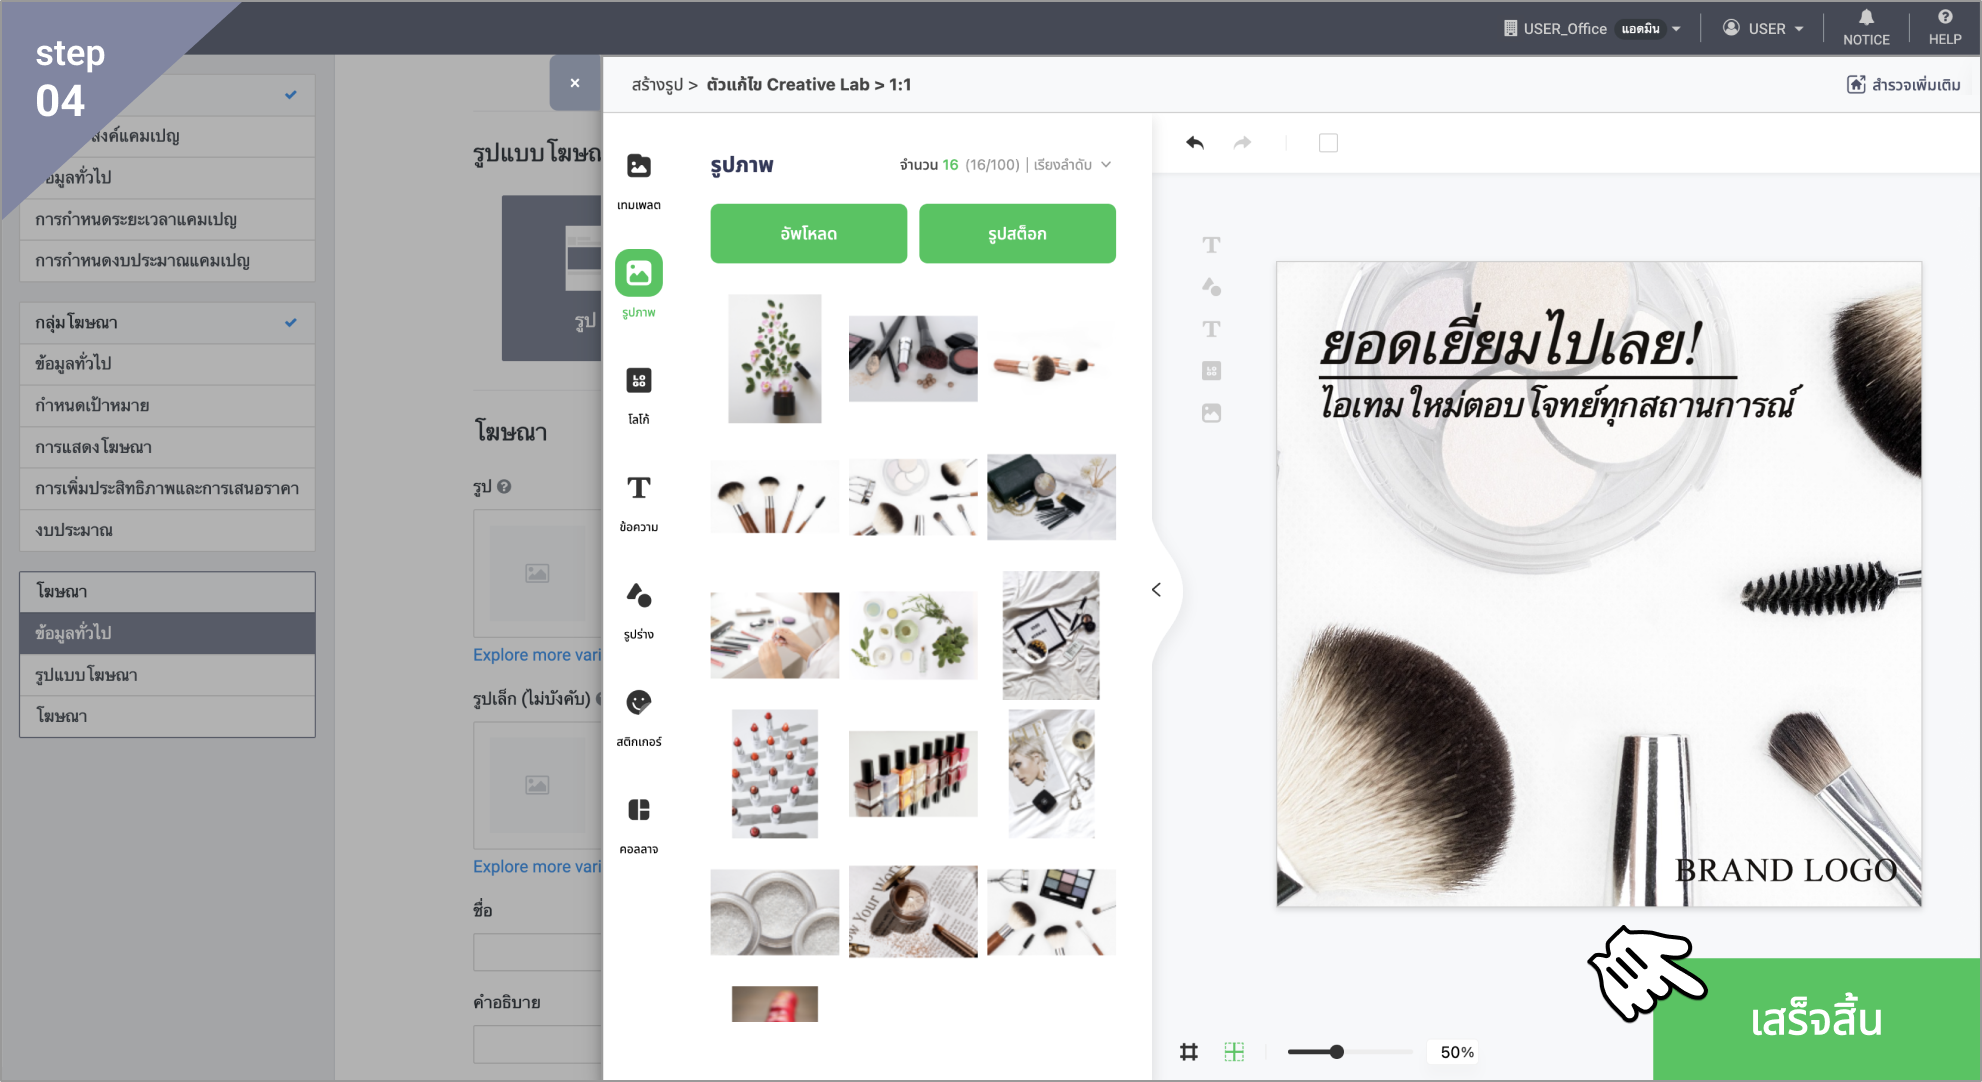Toggle the green grid guide icon
Viewport: 1982px width, 1082px height.
coord(1234,1052)
